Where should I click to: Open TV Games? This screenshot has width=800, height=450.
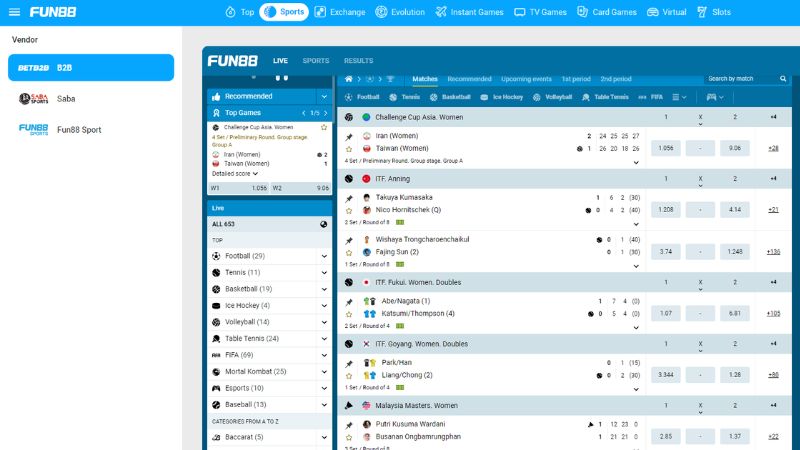(540, 12)
